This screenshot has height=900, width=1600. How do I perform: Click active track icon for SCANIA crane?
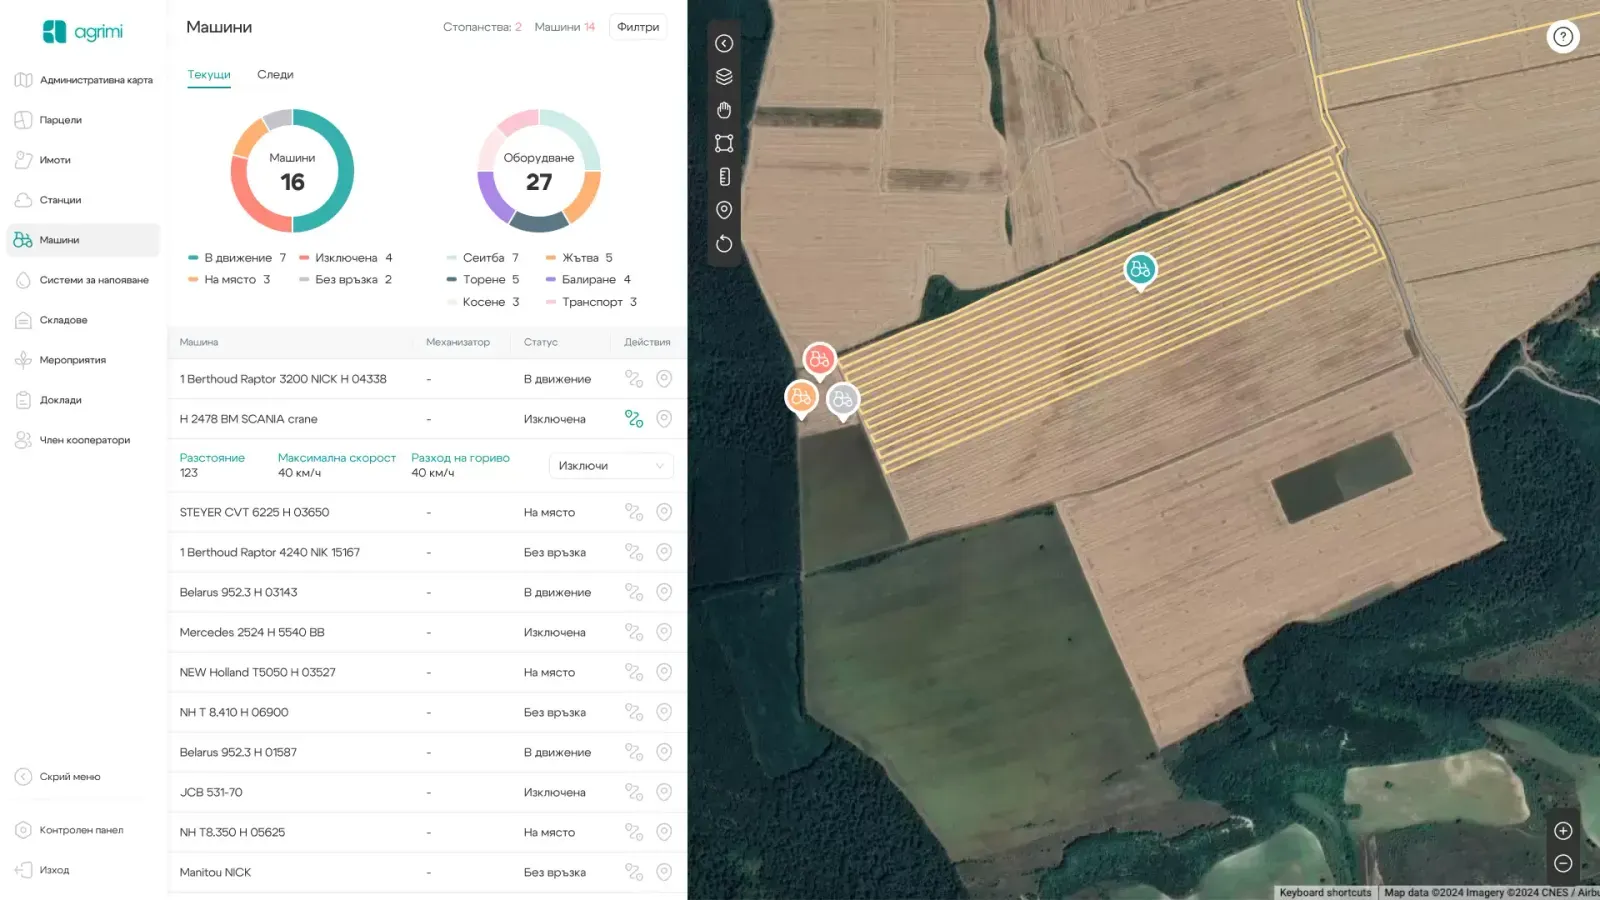point(634,419)
